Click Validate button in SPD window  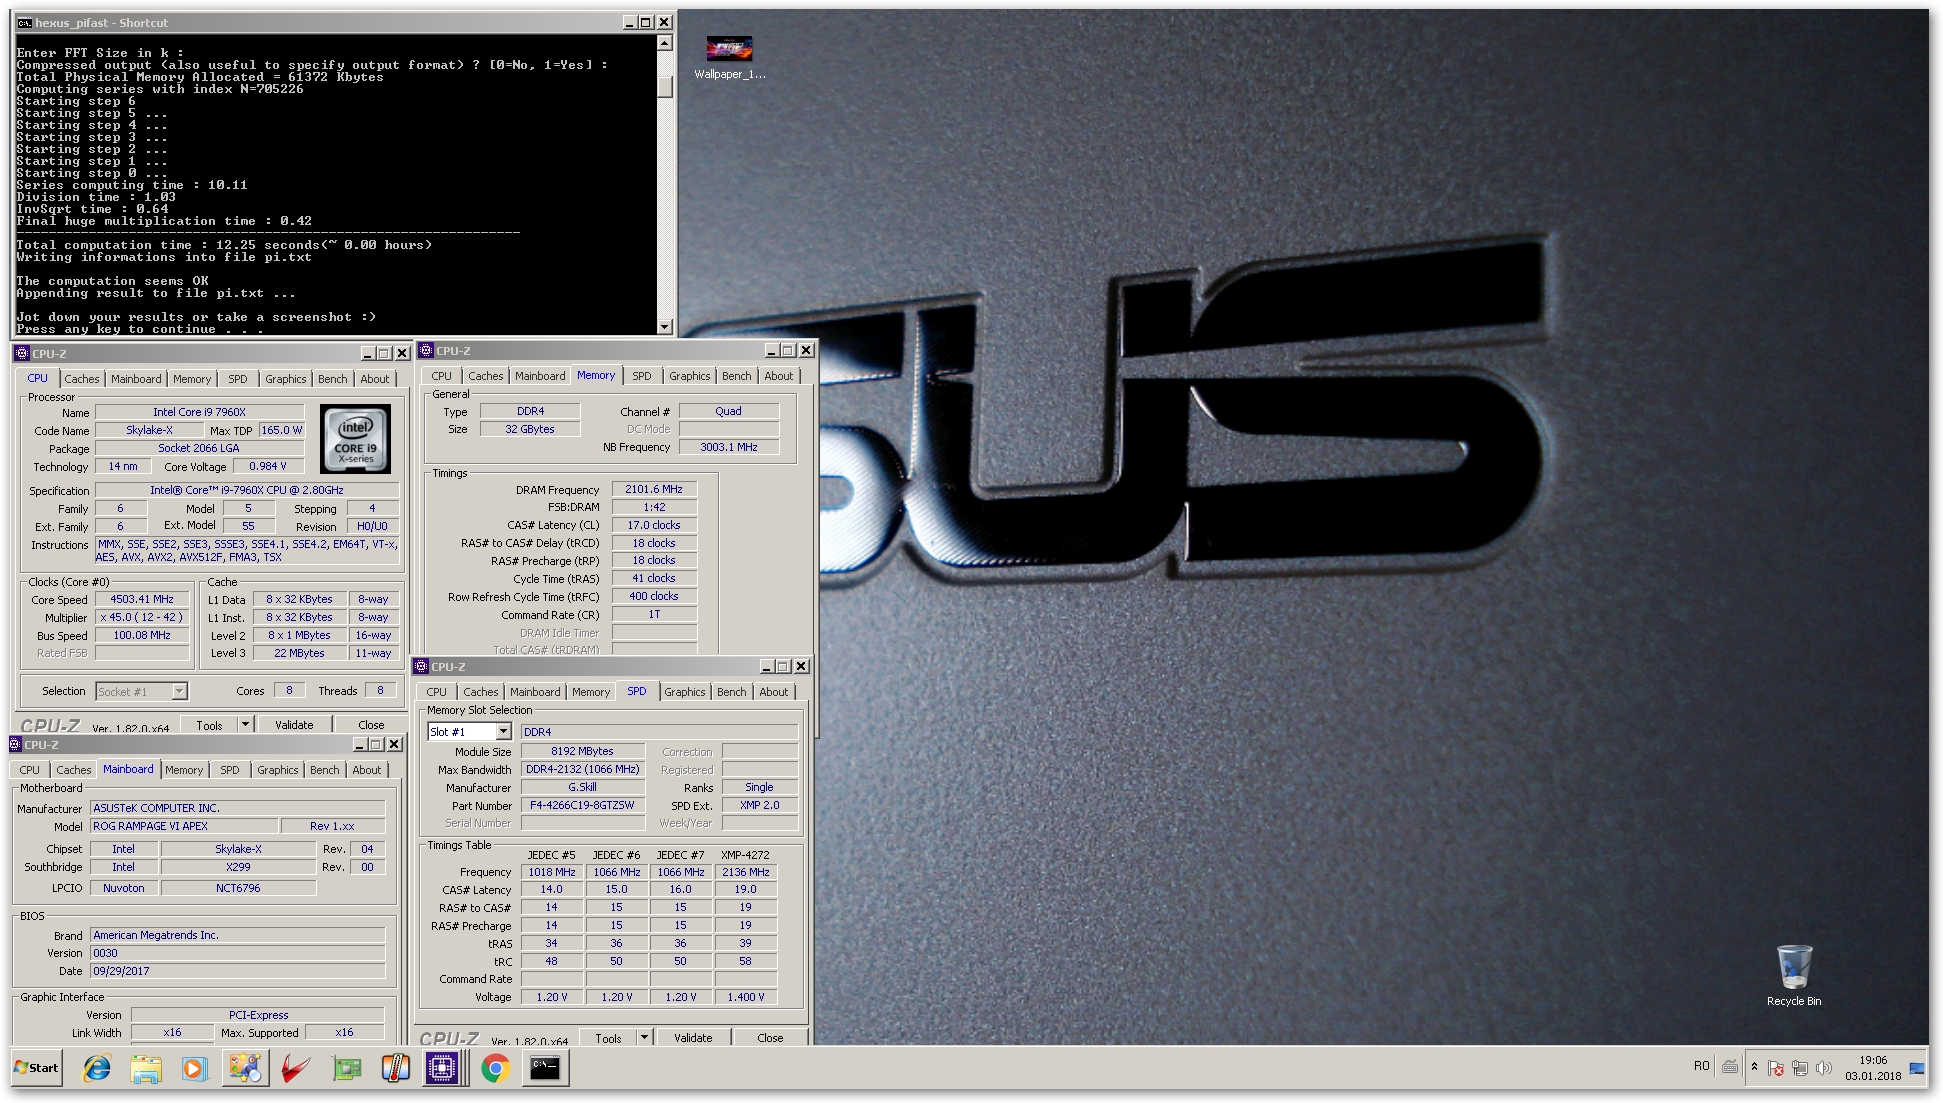click(693, 1038)
